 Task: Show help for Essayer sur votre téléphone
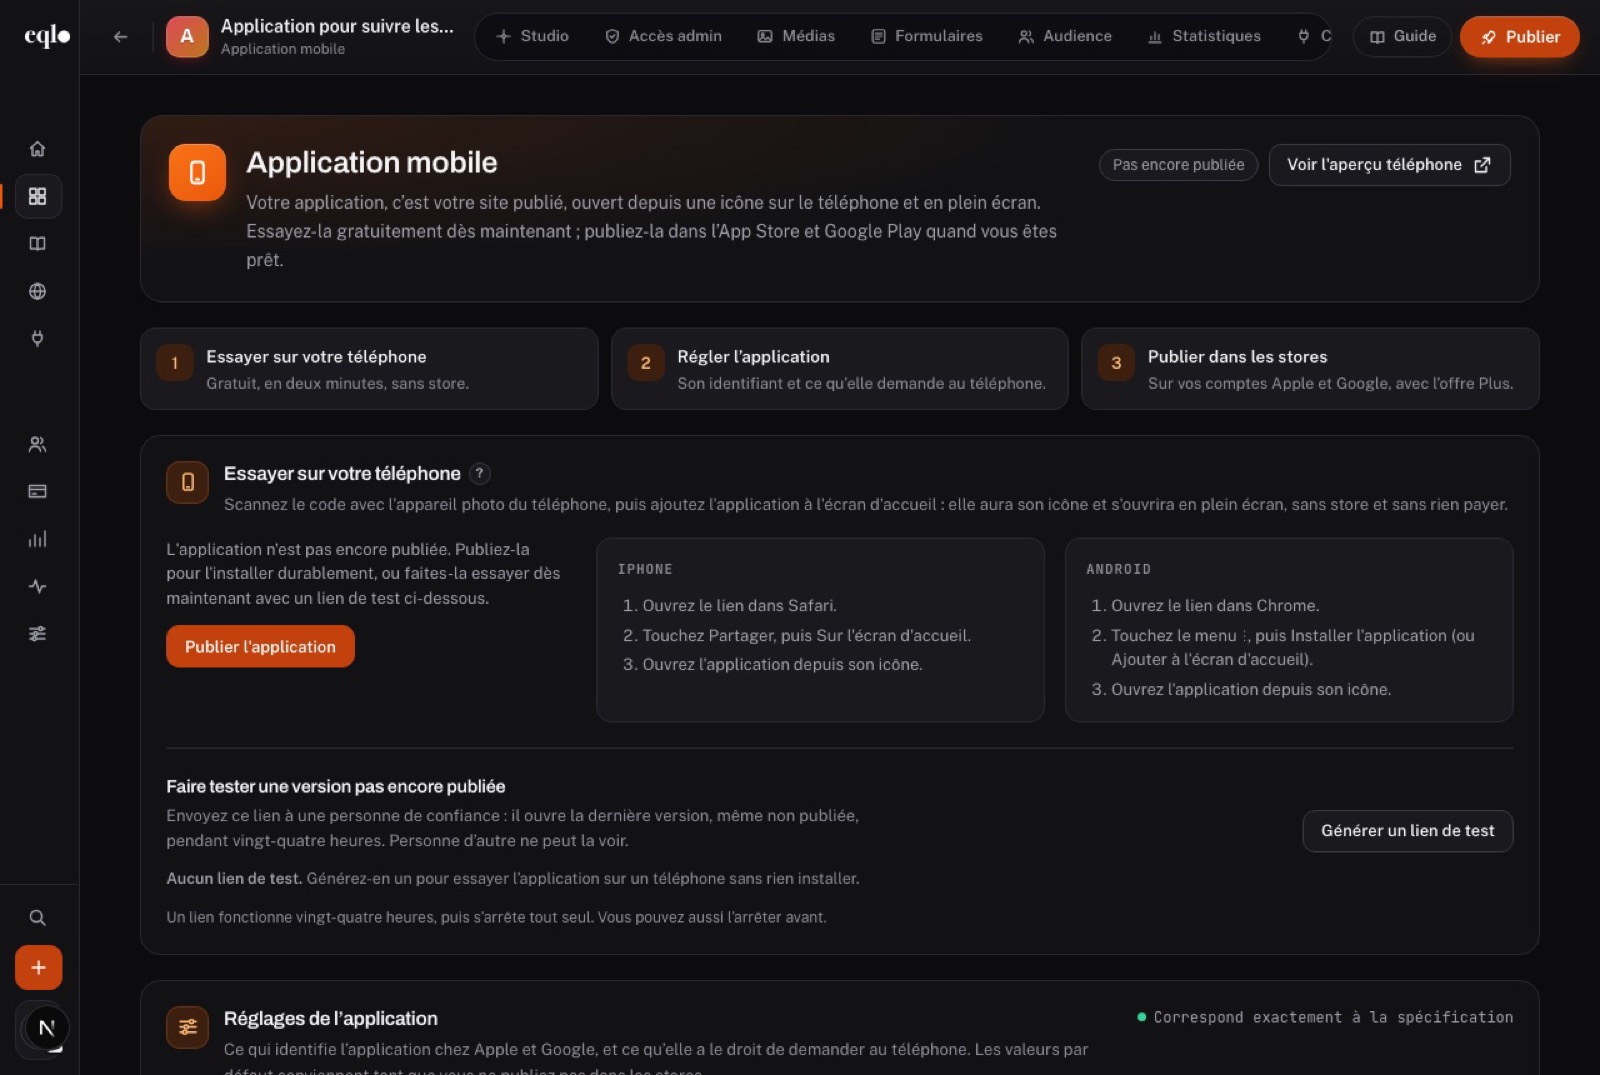tap(480, 474)
